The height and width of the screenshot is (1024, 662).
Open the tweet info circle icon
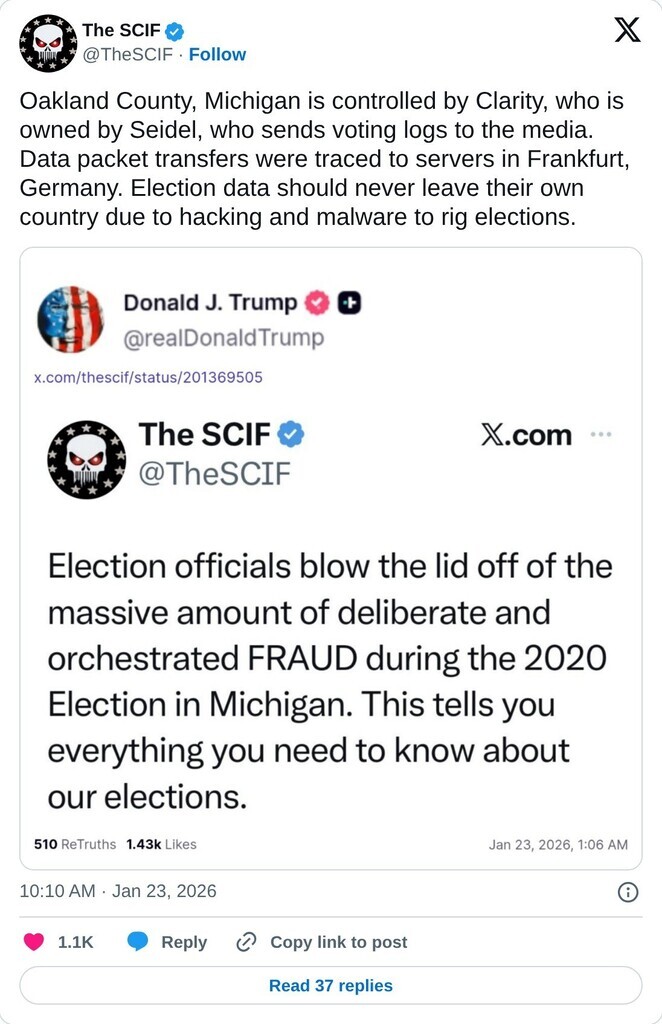coord(628,892)
